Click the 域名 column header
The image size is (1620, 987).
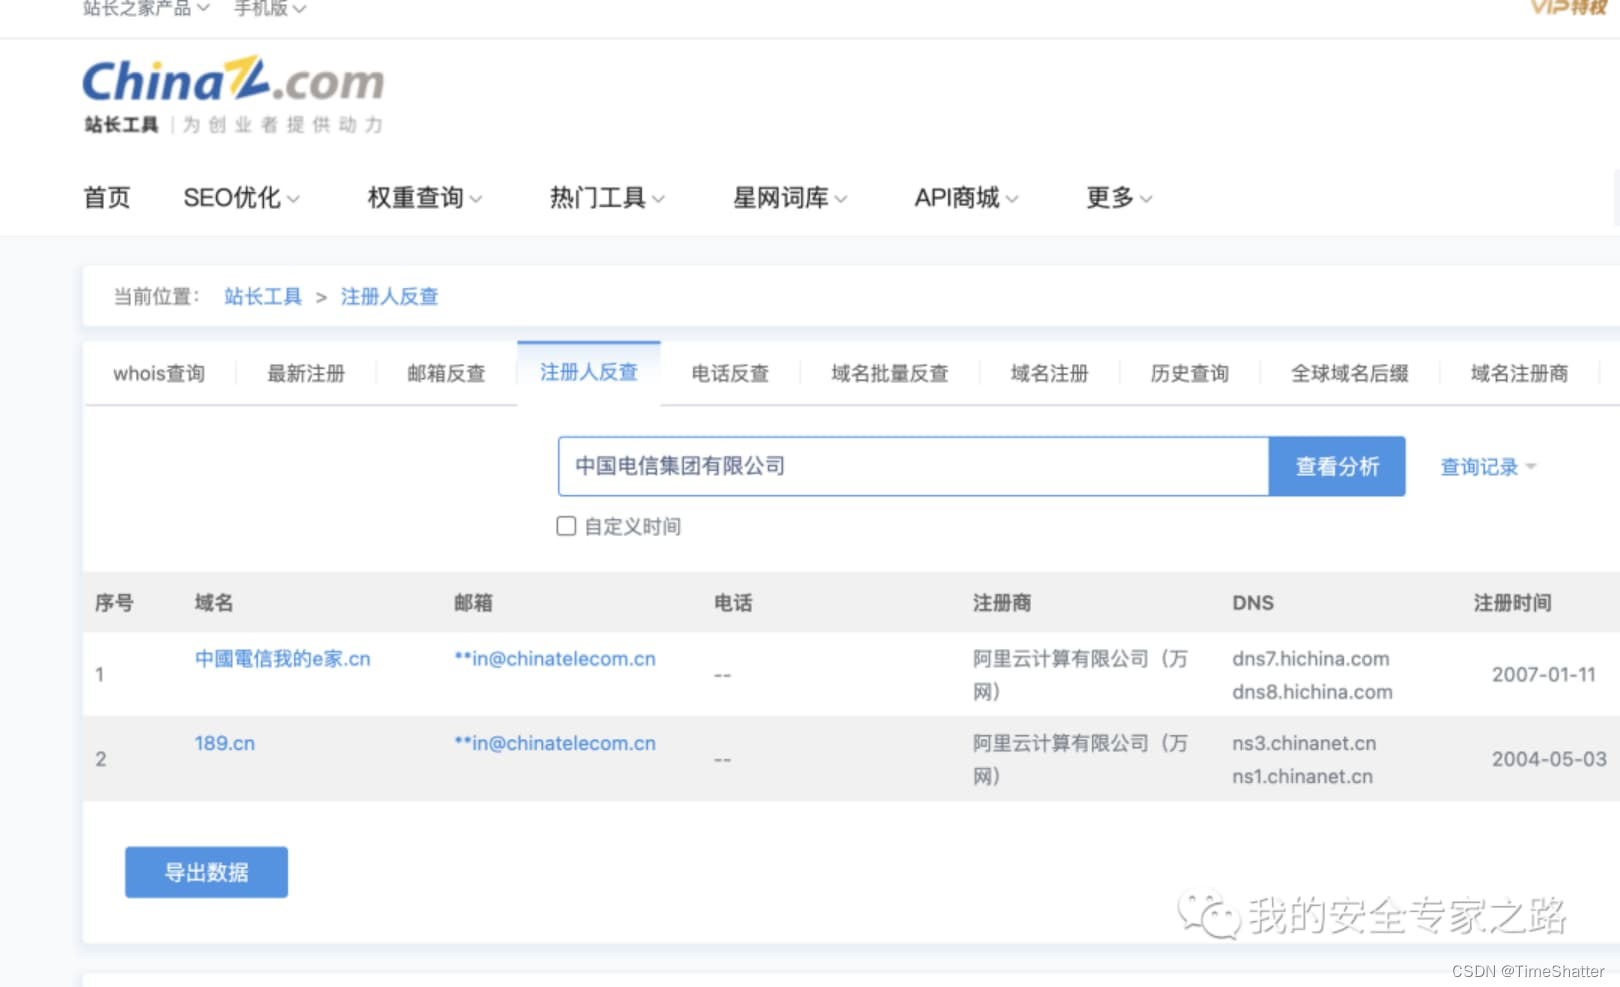(x=214, y=603)
